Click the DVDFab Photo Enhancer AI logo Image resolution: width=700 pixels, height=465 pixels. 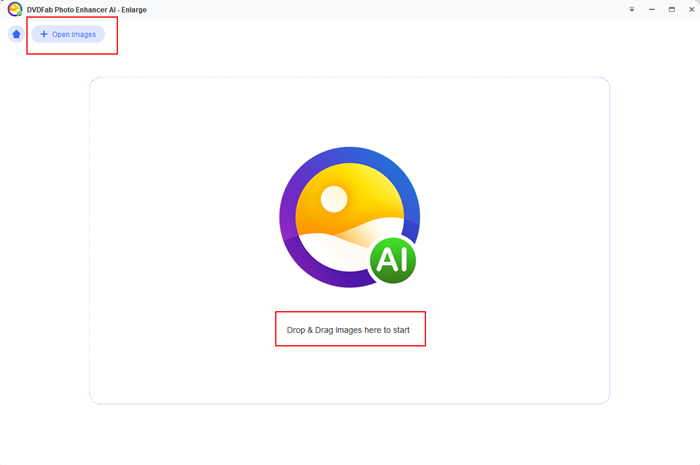[15, 9]
